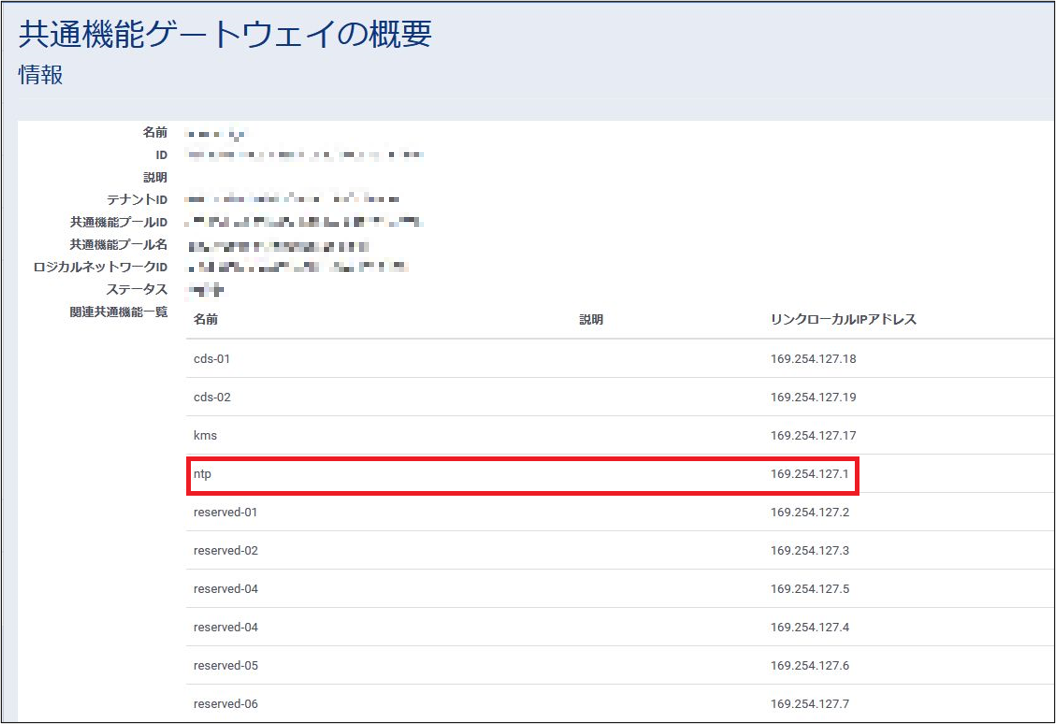Click the reserved-01 row name

225,512
